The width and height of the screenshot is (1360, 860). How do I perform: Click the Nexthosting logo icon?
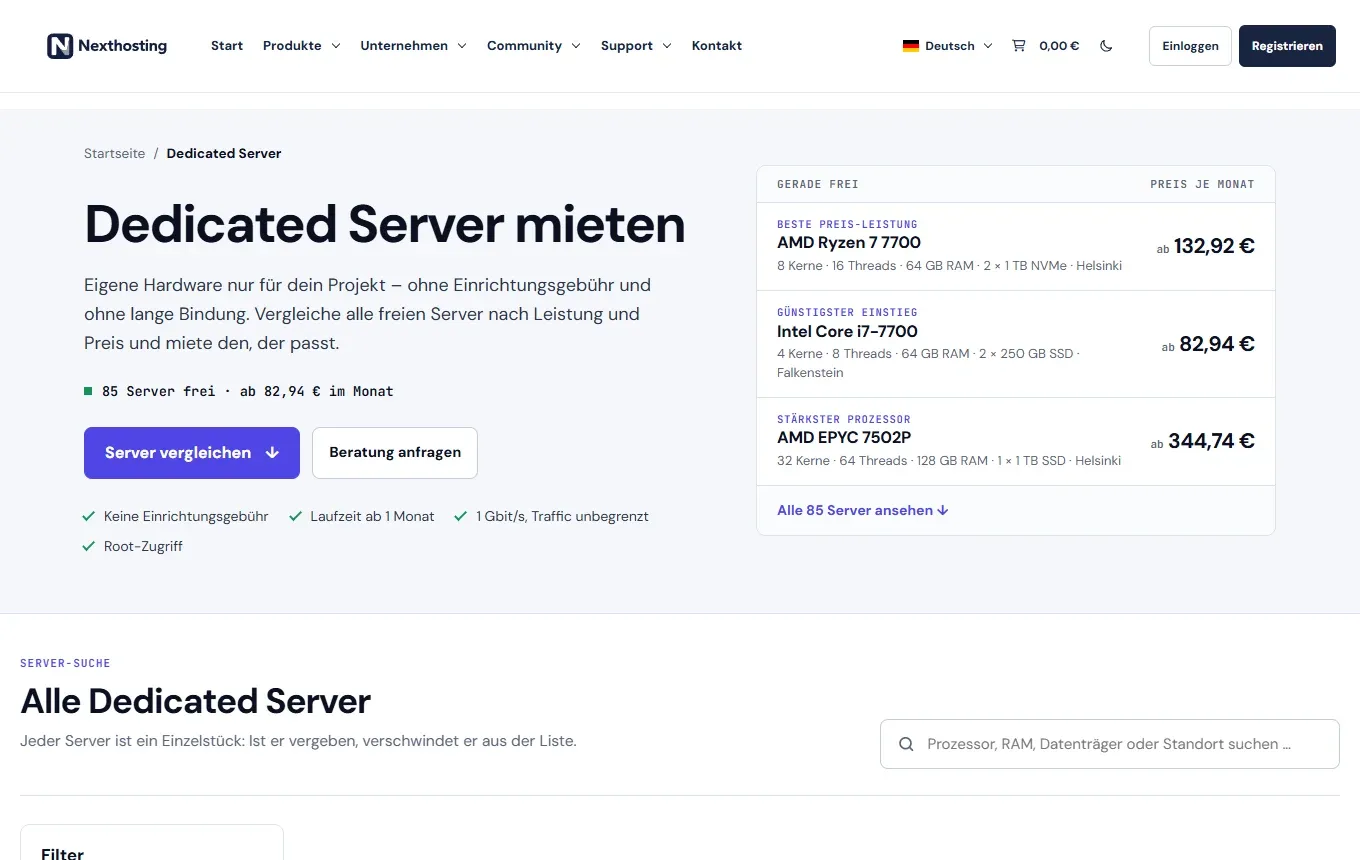[x=60, y=46]
